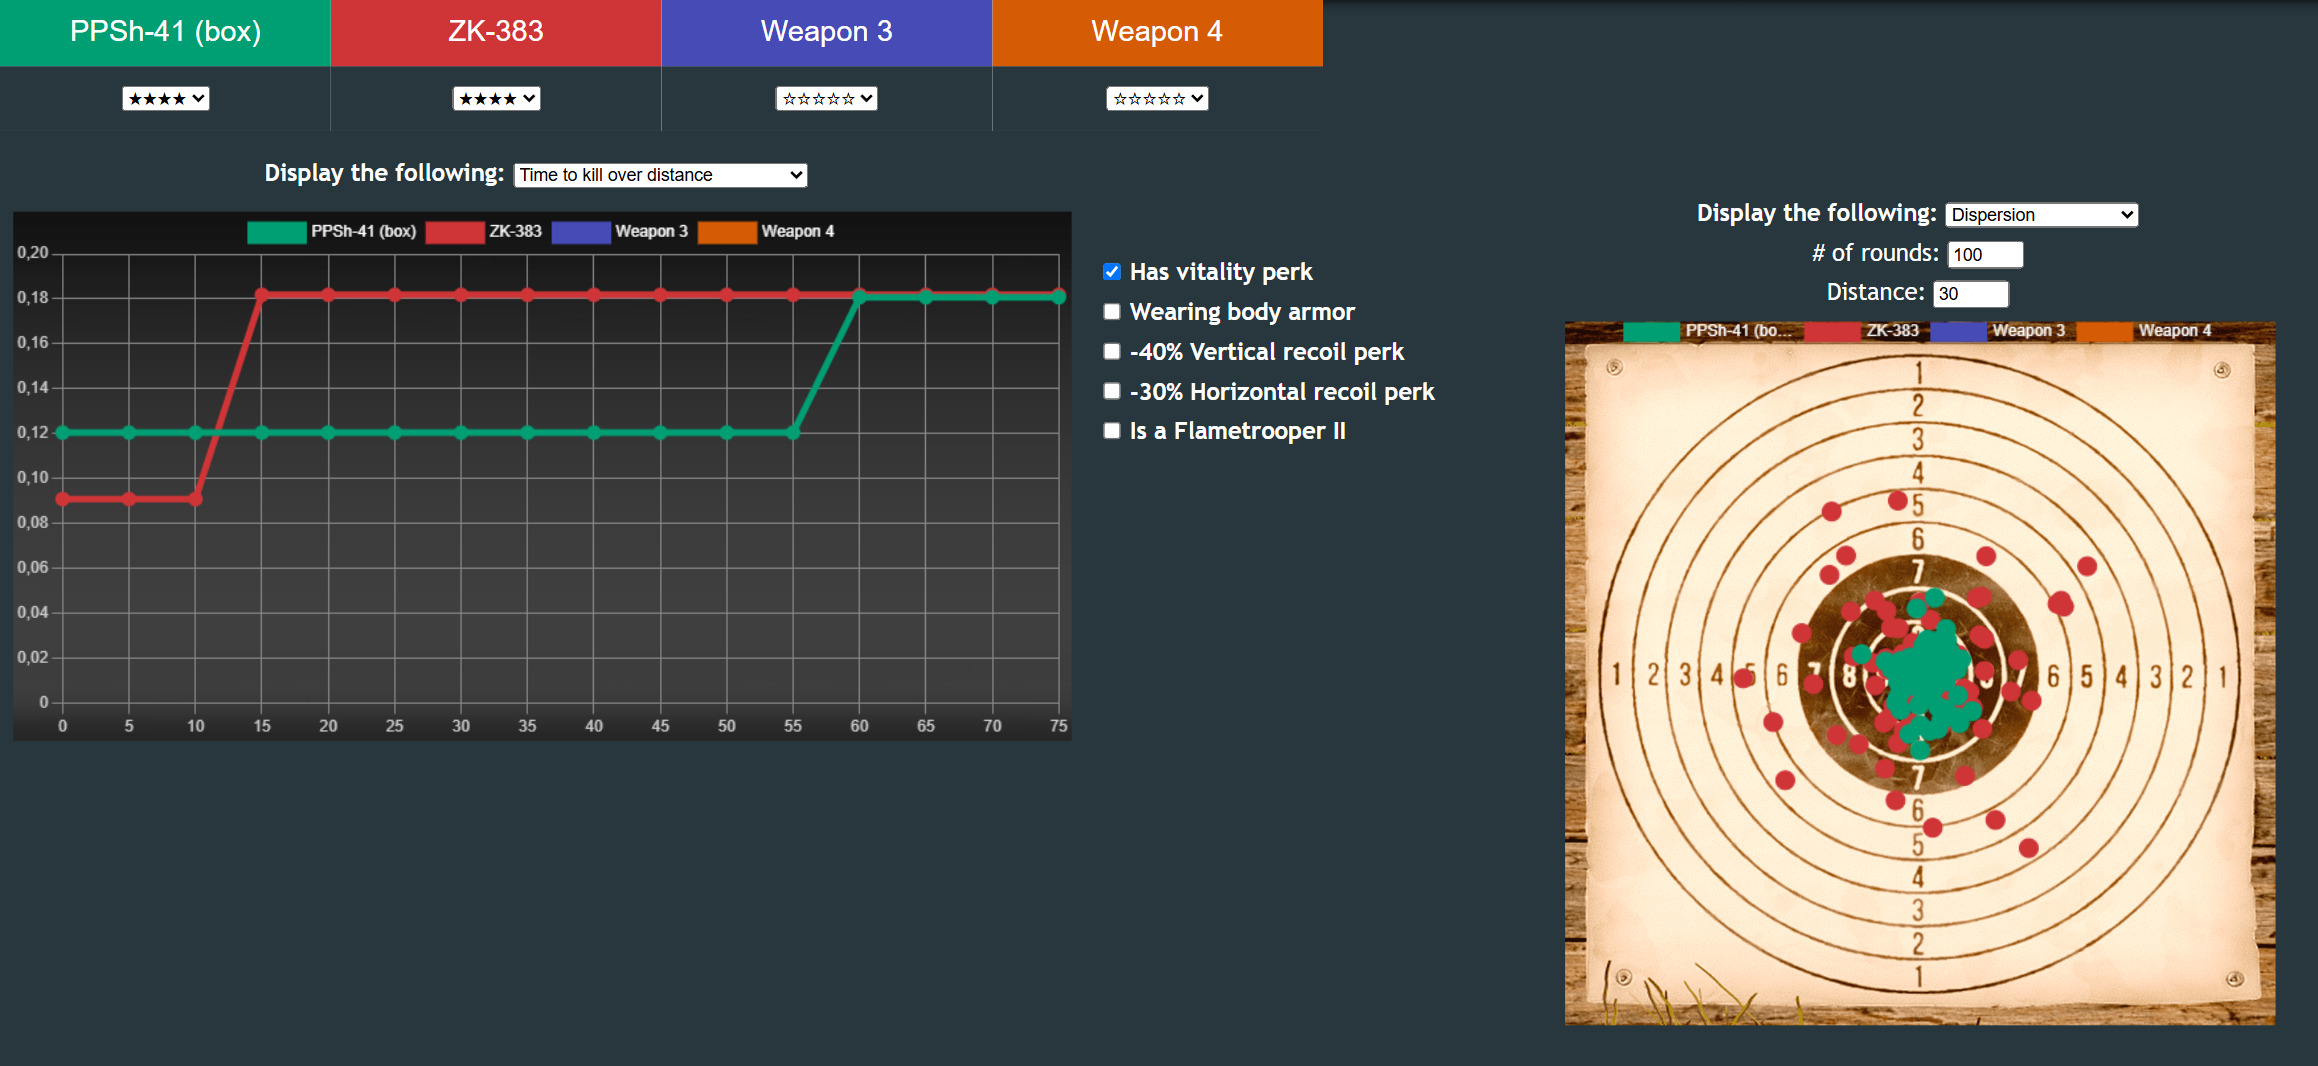Toggle Weapon 3 blue legend swatch on dispersion target
Image resolution: width=2318 pixels, height=1066 pixels.
coord(1958,331)
